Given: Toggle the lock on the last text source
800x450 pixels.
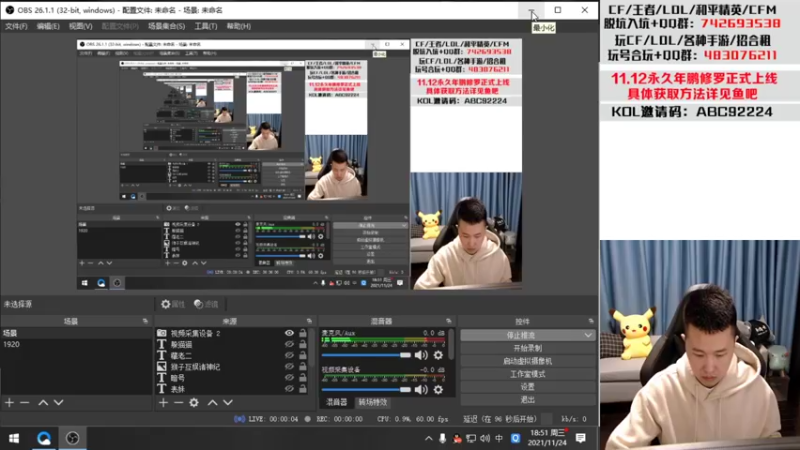Looking at the screenshot, I should (303, 389).
